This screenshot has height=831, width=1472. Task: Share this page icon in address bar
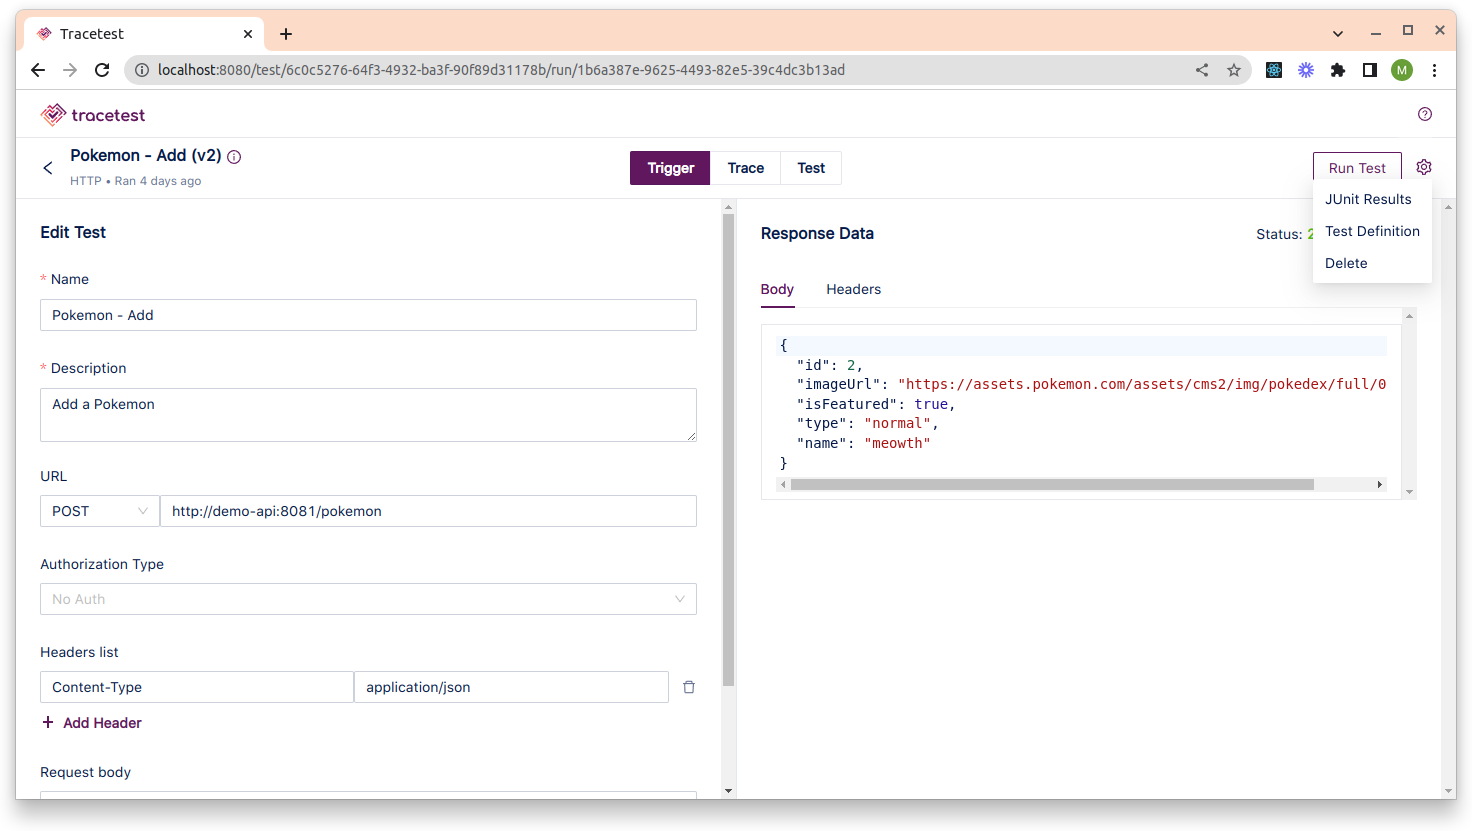pos(1202,70)
